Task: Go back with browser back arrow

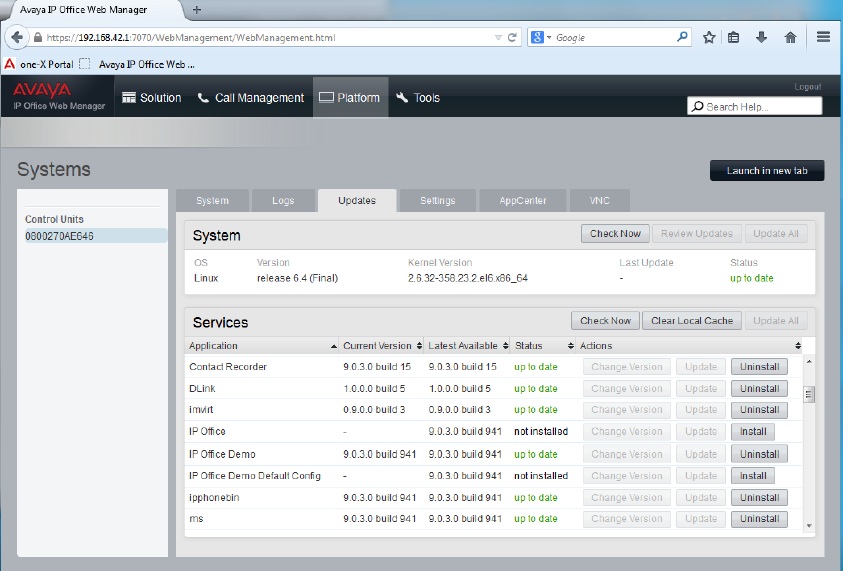Action: pos(17,38)
